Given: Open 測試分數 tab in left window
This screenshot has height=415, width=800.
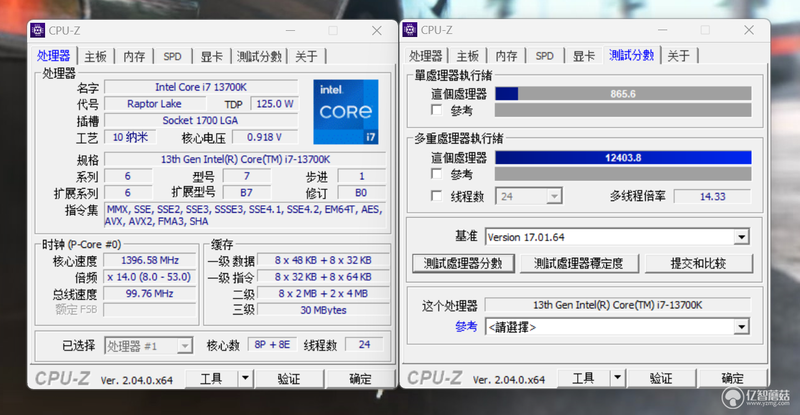Looking at the screenshot, I should point(259,56).
